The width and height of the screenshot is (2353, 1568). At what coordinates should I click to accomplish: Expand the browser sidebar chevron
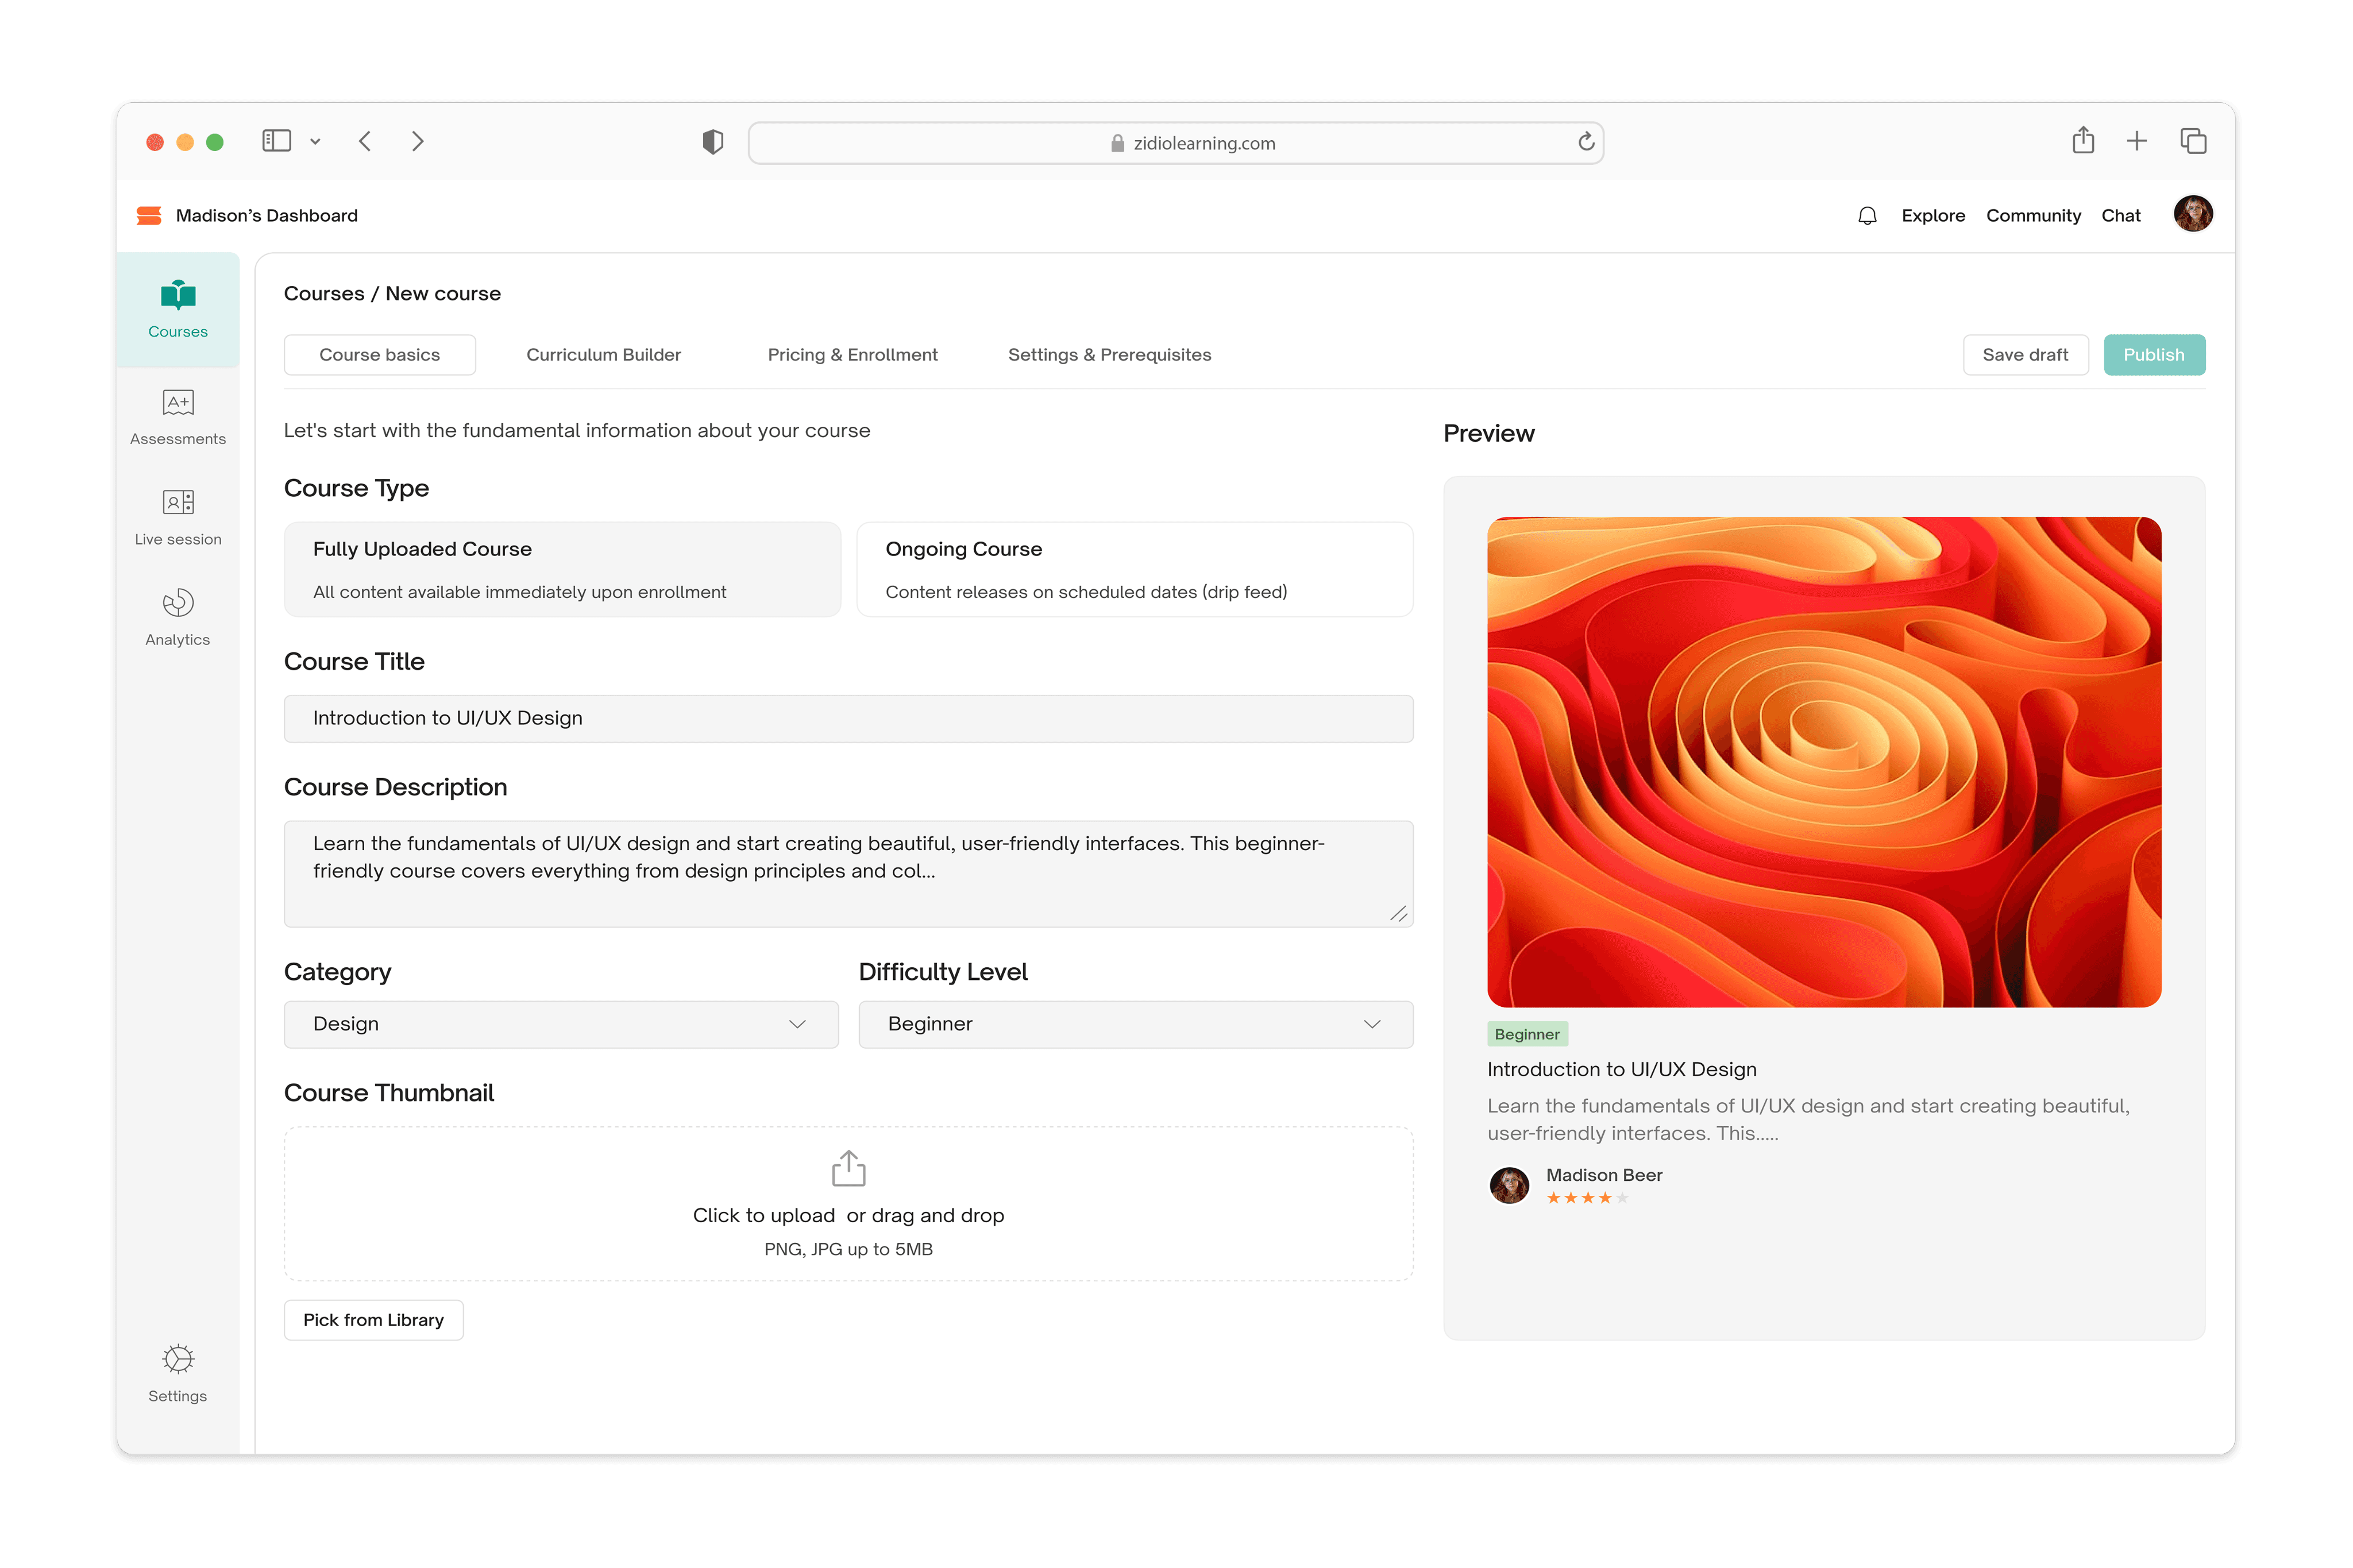click(316, 141)
